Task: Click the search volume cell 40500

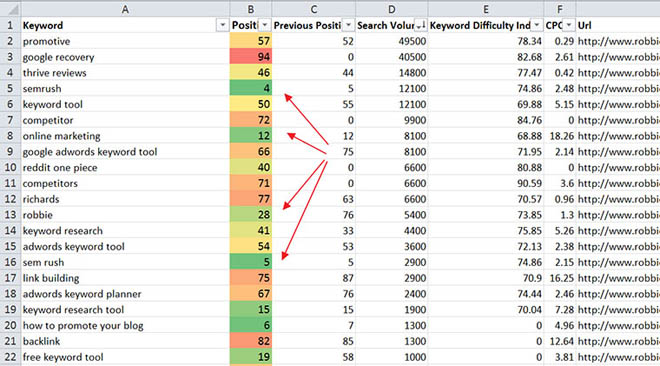Action: (x=391, y=57)
